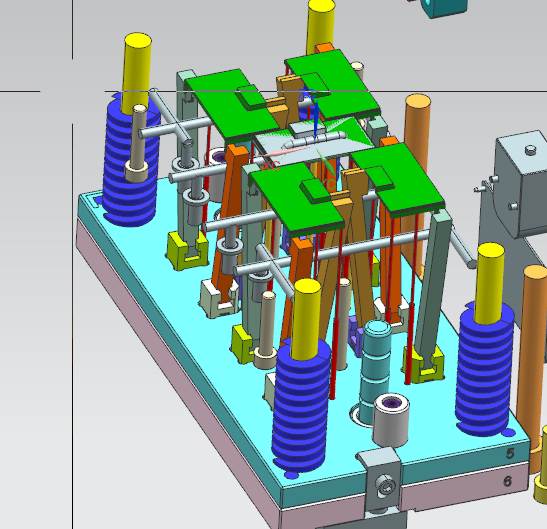This screenshot has height=529, width=547.
Task: Select the yellow guide pillar on right side
Action: tap(489, 283)
